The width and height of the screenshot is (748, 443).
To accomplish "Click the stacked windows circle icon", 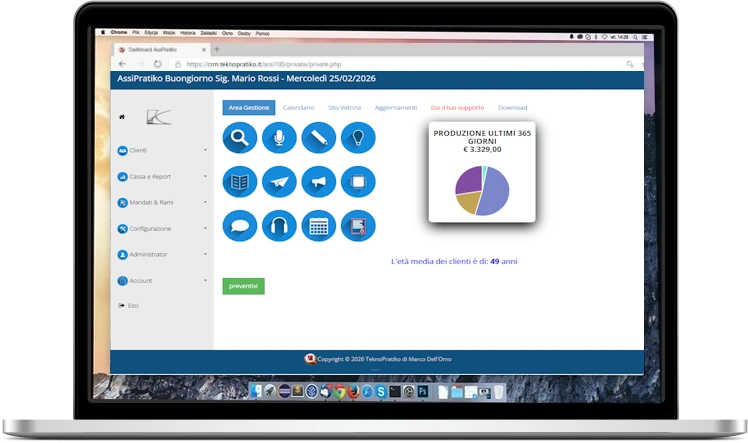I will click(358, 182).
